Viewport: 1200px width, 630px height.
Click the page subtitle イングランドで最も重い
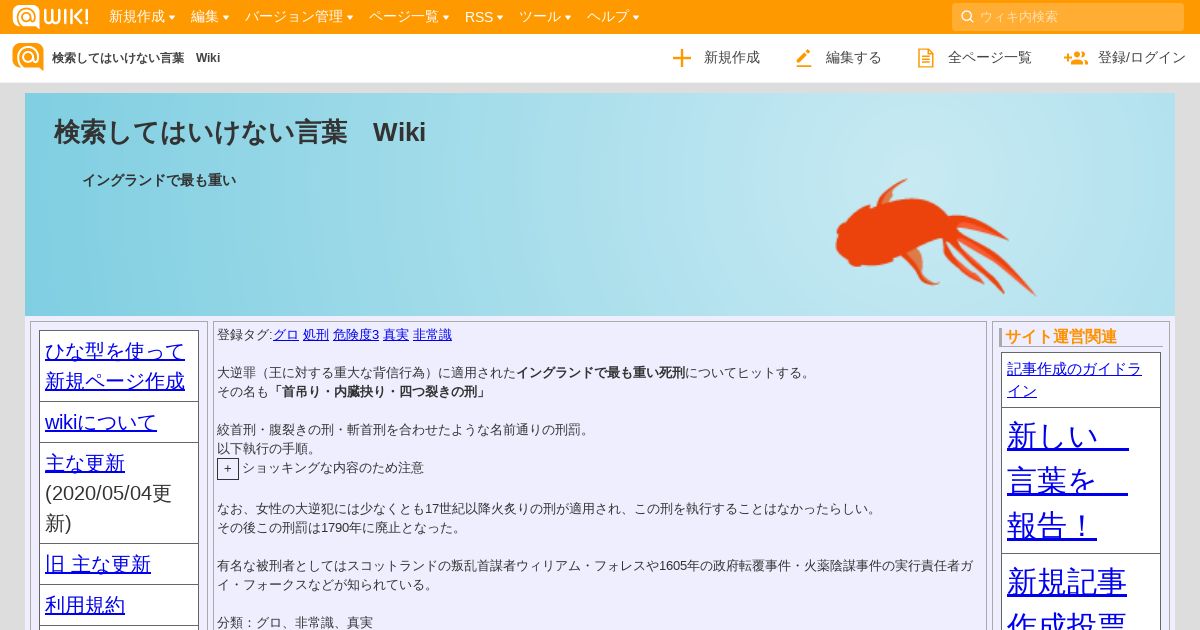pos(159,180)
